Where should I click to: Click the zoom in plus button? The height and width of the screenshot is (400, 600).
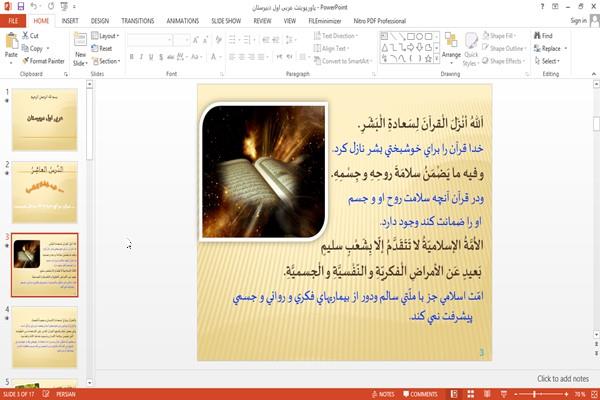[x=566, y=394]
